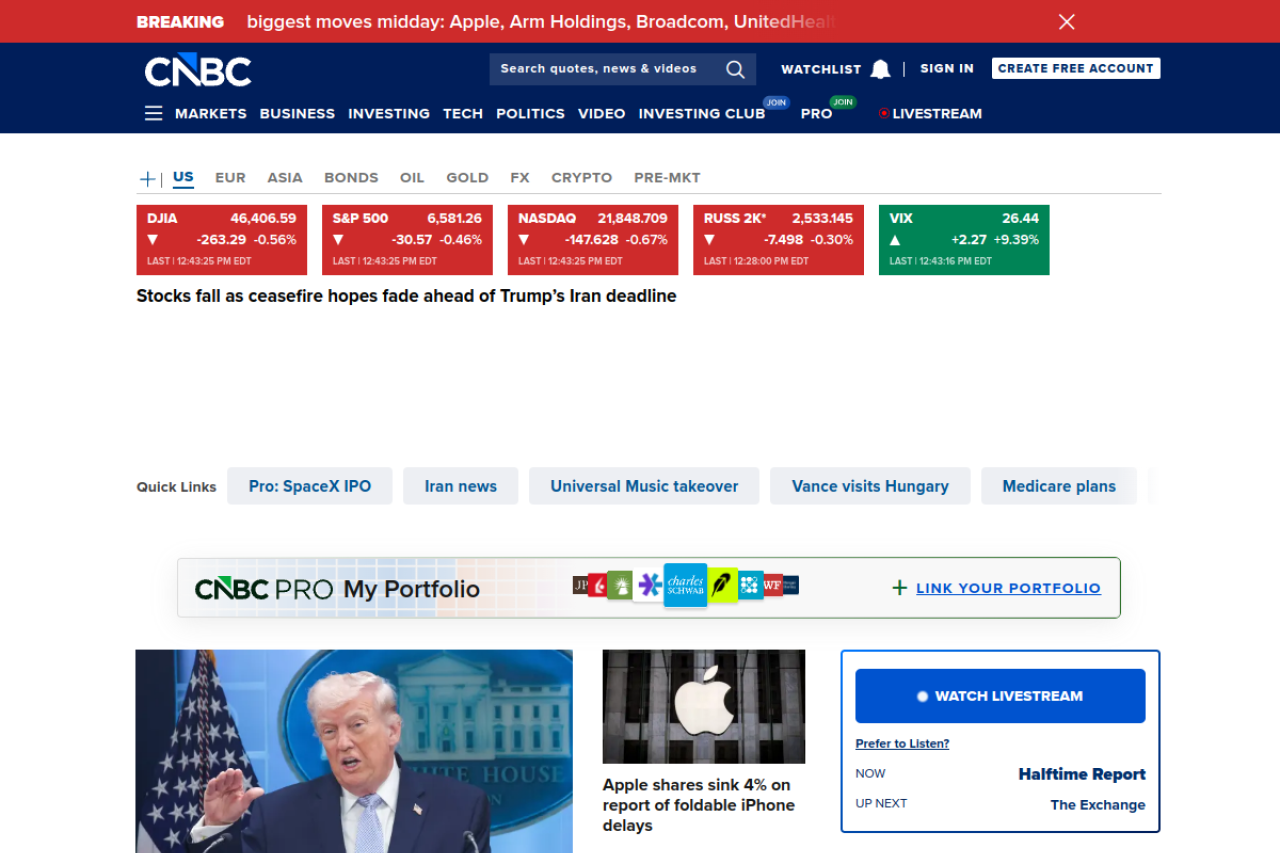The width and height of the screenshot is (1280, 853).
Task: Open the Apple logo article thumbnail
Action: pos(703,706)
